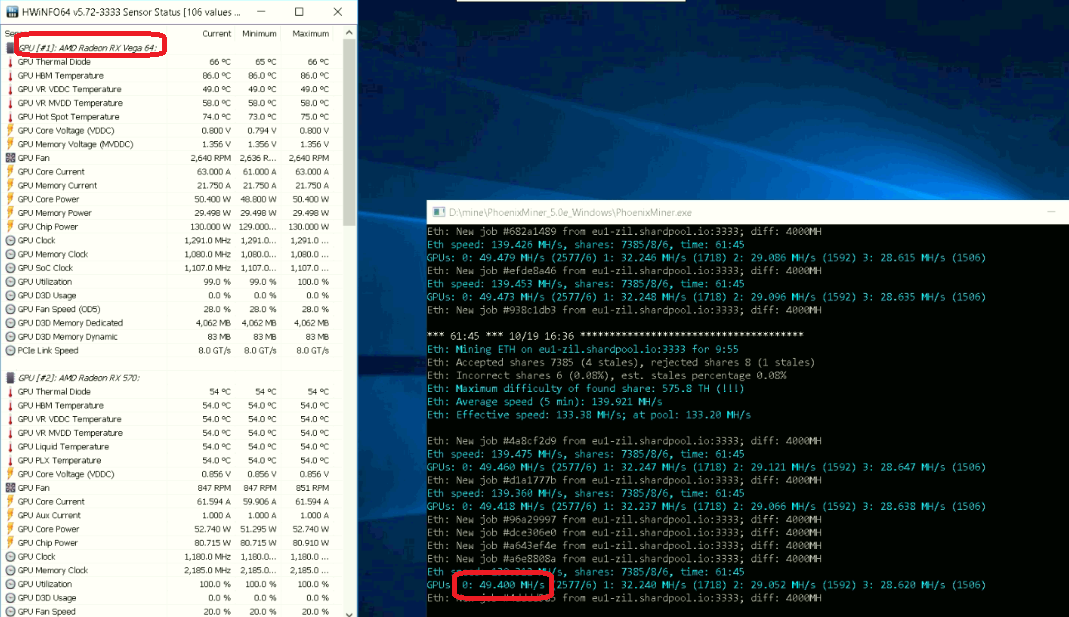Image resolution: width=1069 pixels, height=617 pixels.
Task: Click the 2,185.0 MHz current GPU Memory Clock value
Action: coord(207,570)
